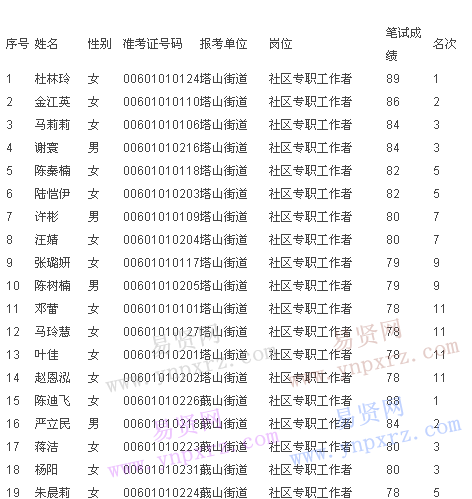This screenshot has width=472, height=499.
Task: Click the gender 男 for 陈树楠
Action: tap(93, 286)
